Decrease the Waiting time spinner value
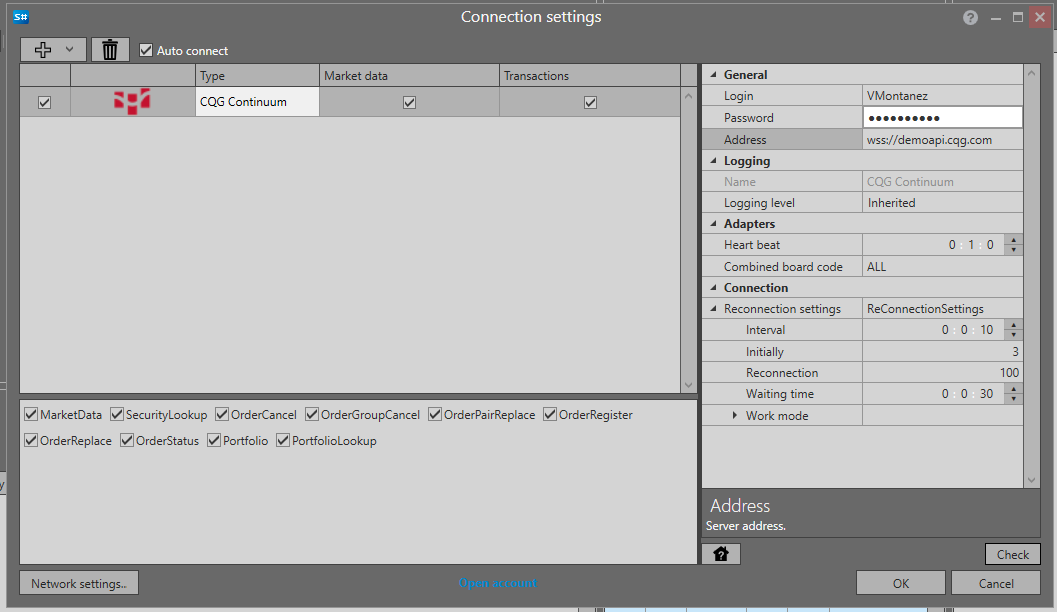The width and height of the screenshot is (1057, 612). point(1014,398)
